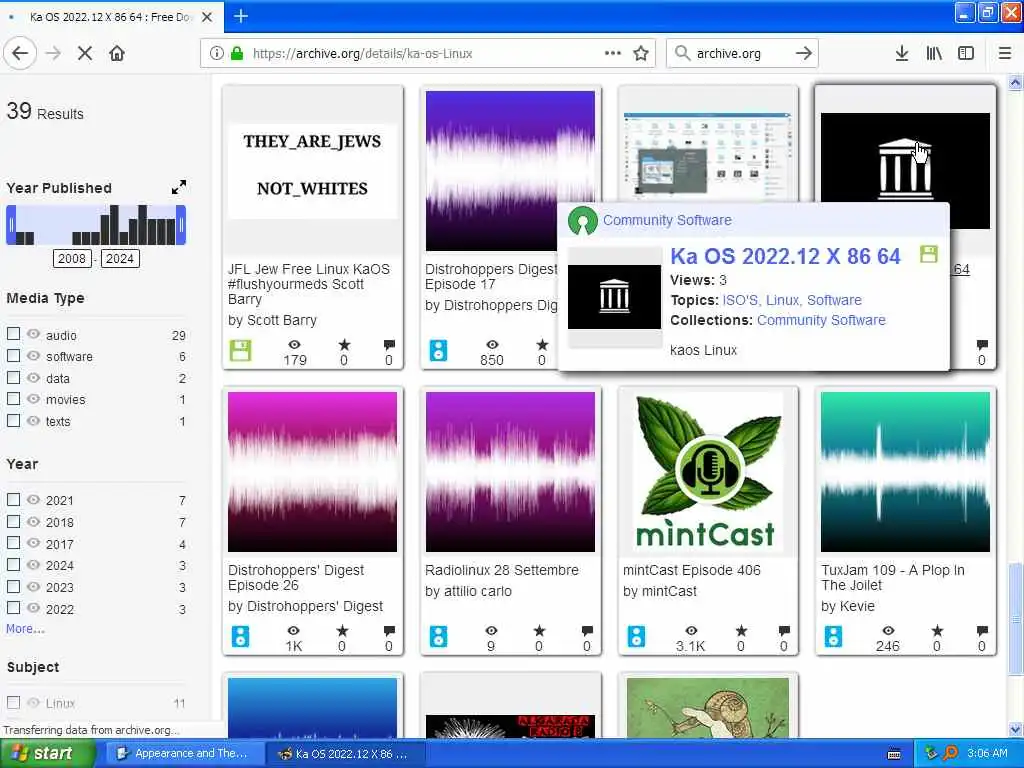Screen dimensions: 1024x768
Task: Click the Community Software collection icon in popup
Action: (583, 221)
